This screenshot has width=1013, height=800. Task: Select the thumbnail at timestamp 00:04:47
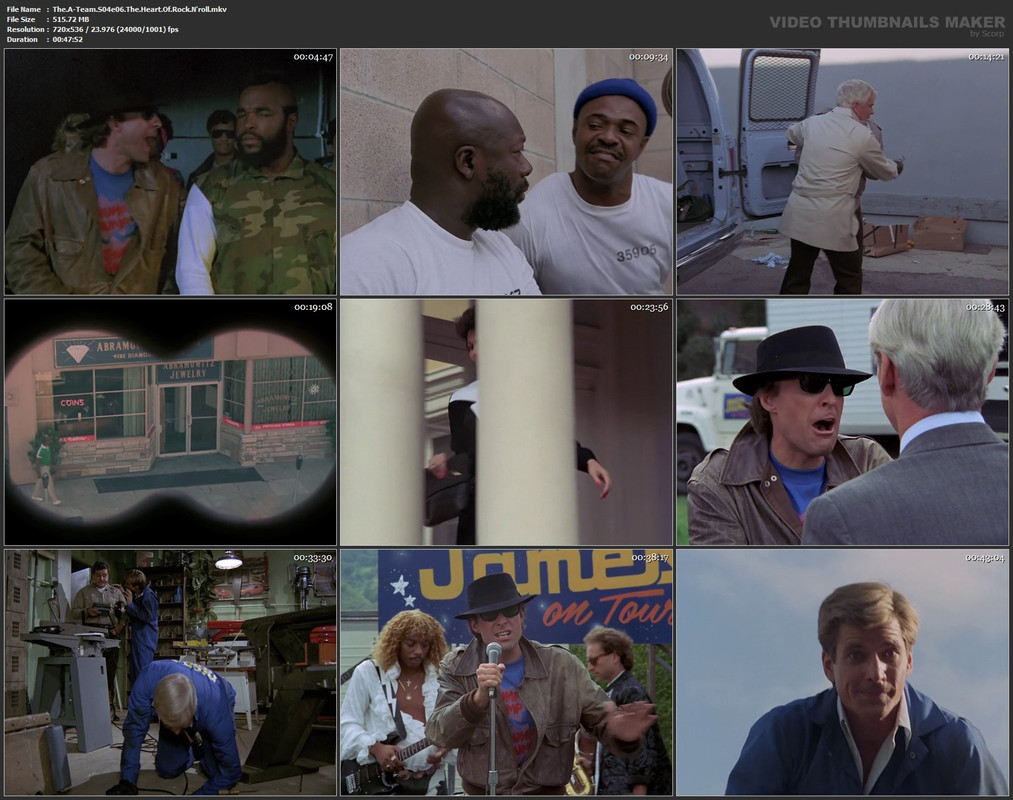click(x=171, y=172)
